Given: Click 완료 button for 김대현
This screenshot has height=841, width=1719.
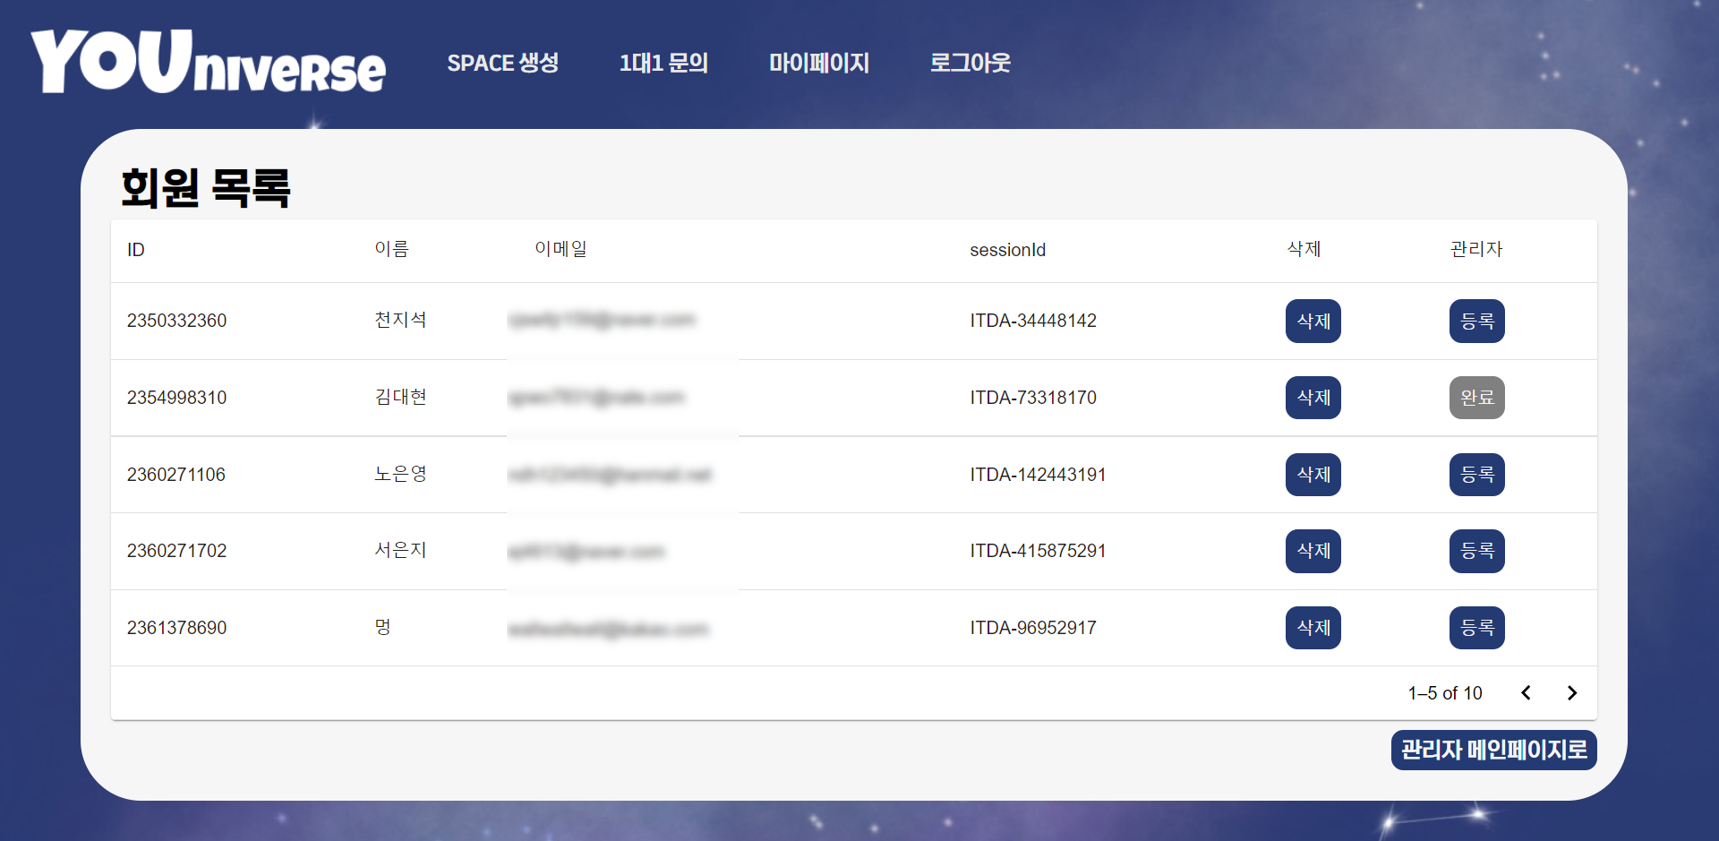Looking at the screenshot, I should point(1477,398).
